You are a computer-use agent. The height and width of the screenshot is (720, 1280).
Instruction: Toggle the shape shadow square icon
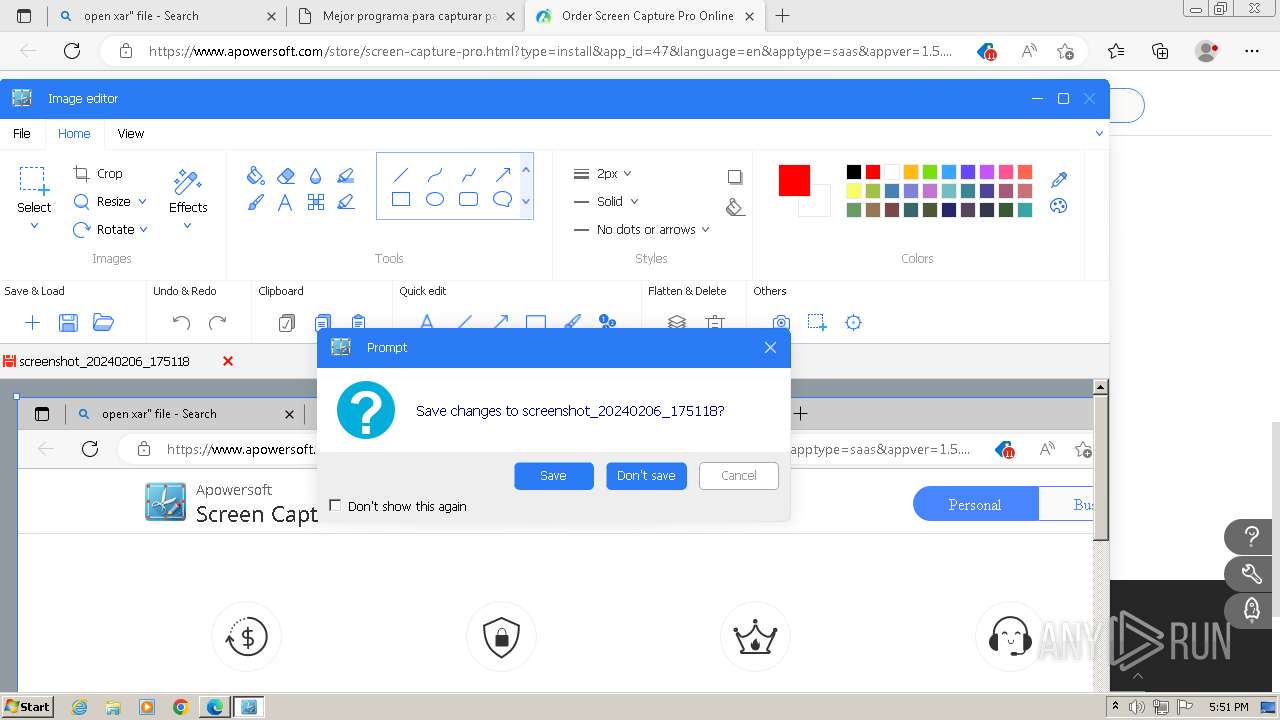pyautogui.click(x=735, y=177)
